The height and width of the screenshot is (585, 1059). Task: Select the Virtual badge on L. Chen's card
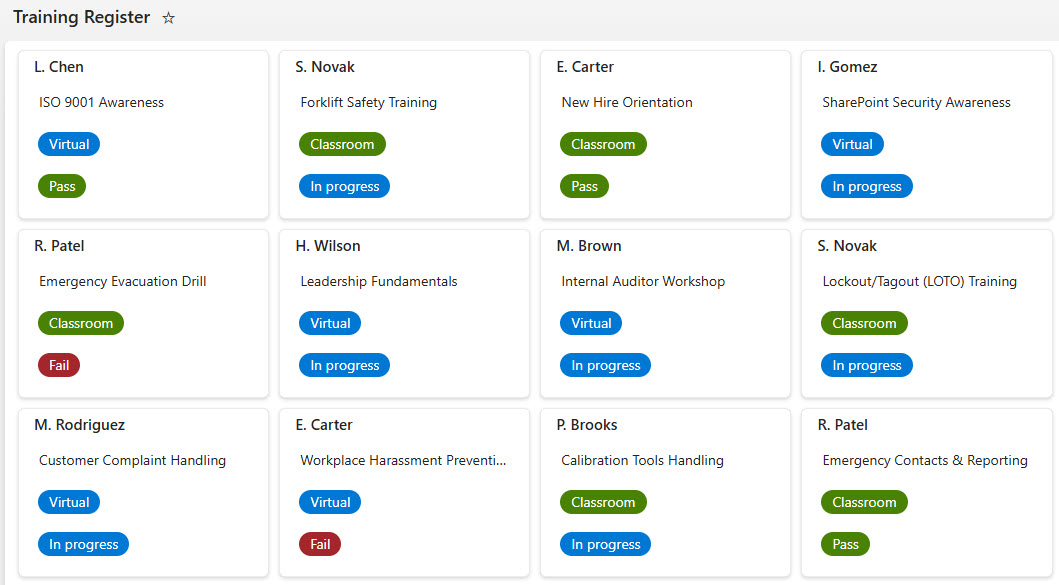(x=68, y=143)
